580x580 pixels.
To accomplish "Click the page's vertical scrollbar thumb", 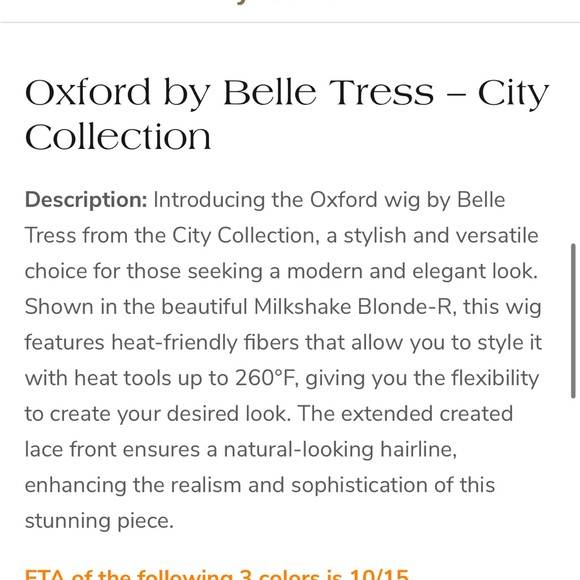I will [573, 320].
